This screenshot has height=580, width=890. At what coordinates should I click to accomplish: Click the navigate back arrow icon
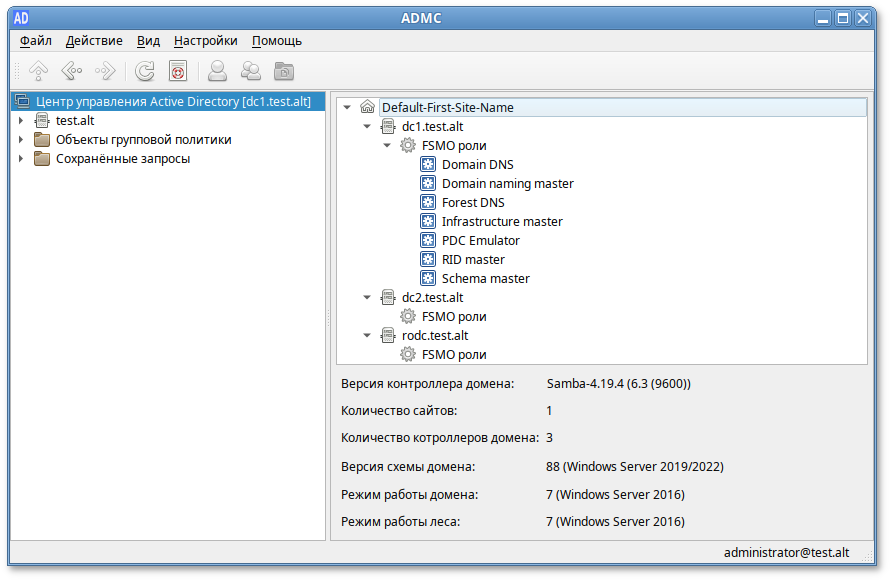click(71, 71)
